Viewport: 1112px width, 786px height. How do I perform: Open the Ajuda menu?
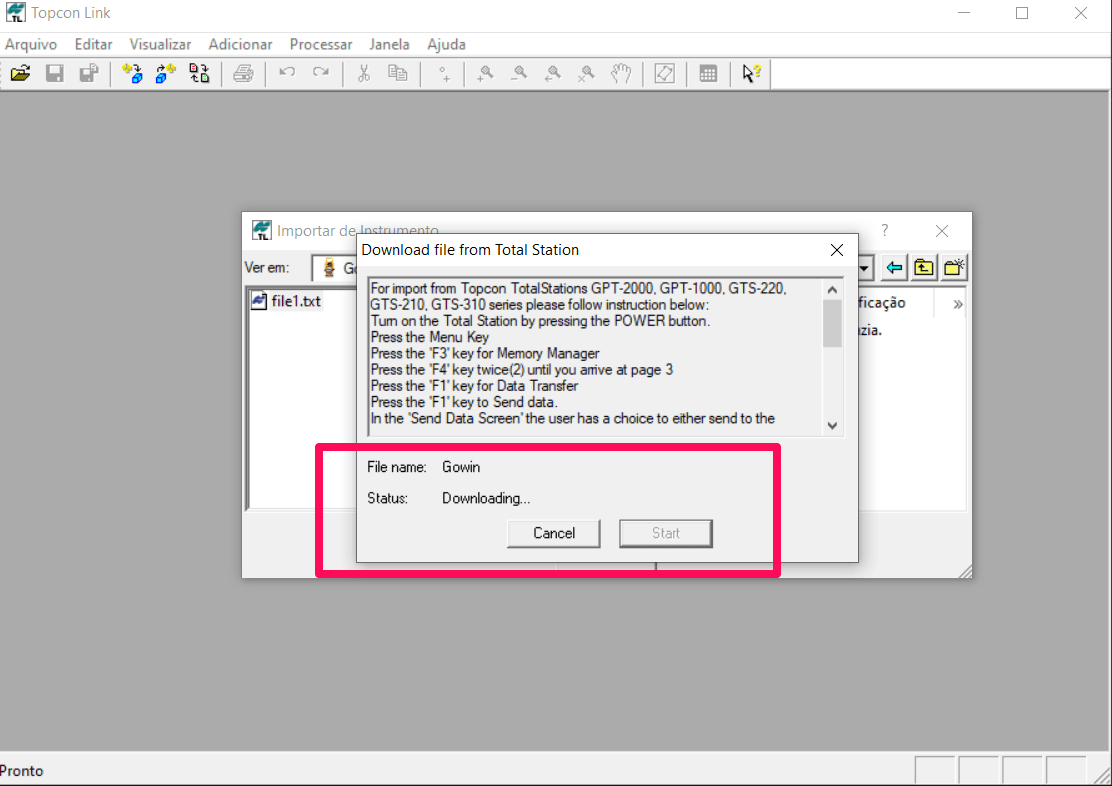point(446,44)
